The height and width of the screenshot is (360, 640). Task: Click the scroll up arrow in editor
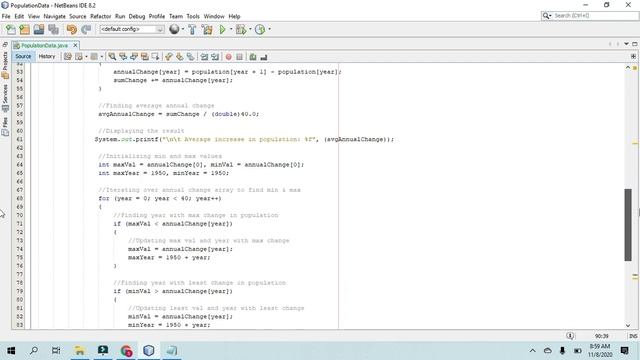[628, 67]
